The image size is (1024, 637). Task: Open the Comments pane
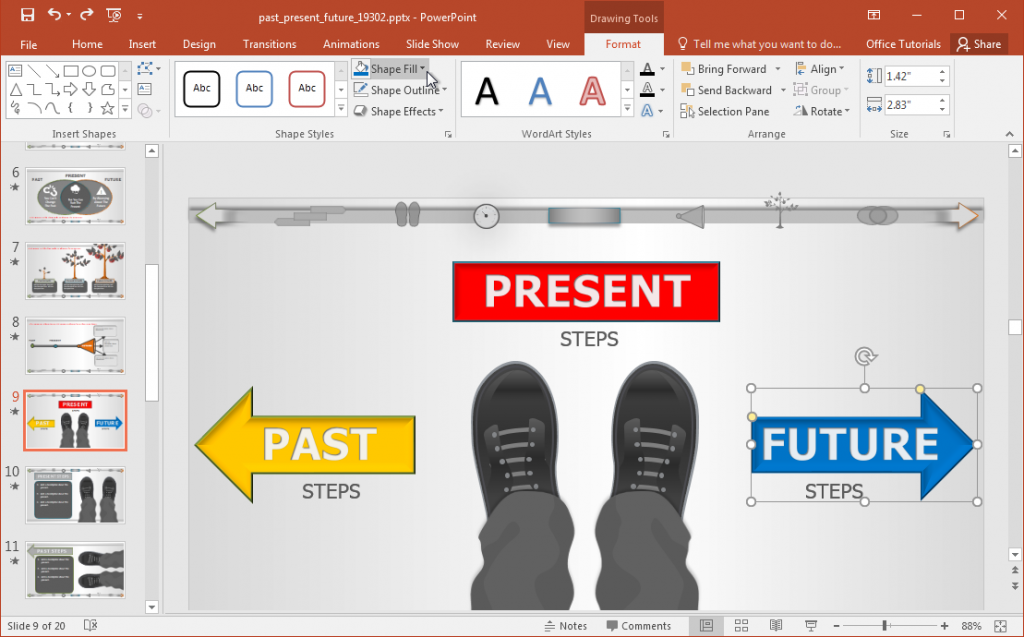(640, 625)
